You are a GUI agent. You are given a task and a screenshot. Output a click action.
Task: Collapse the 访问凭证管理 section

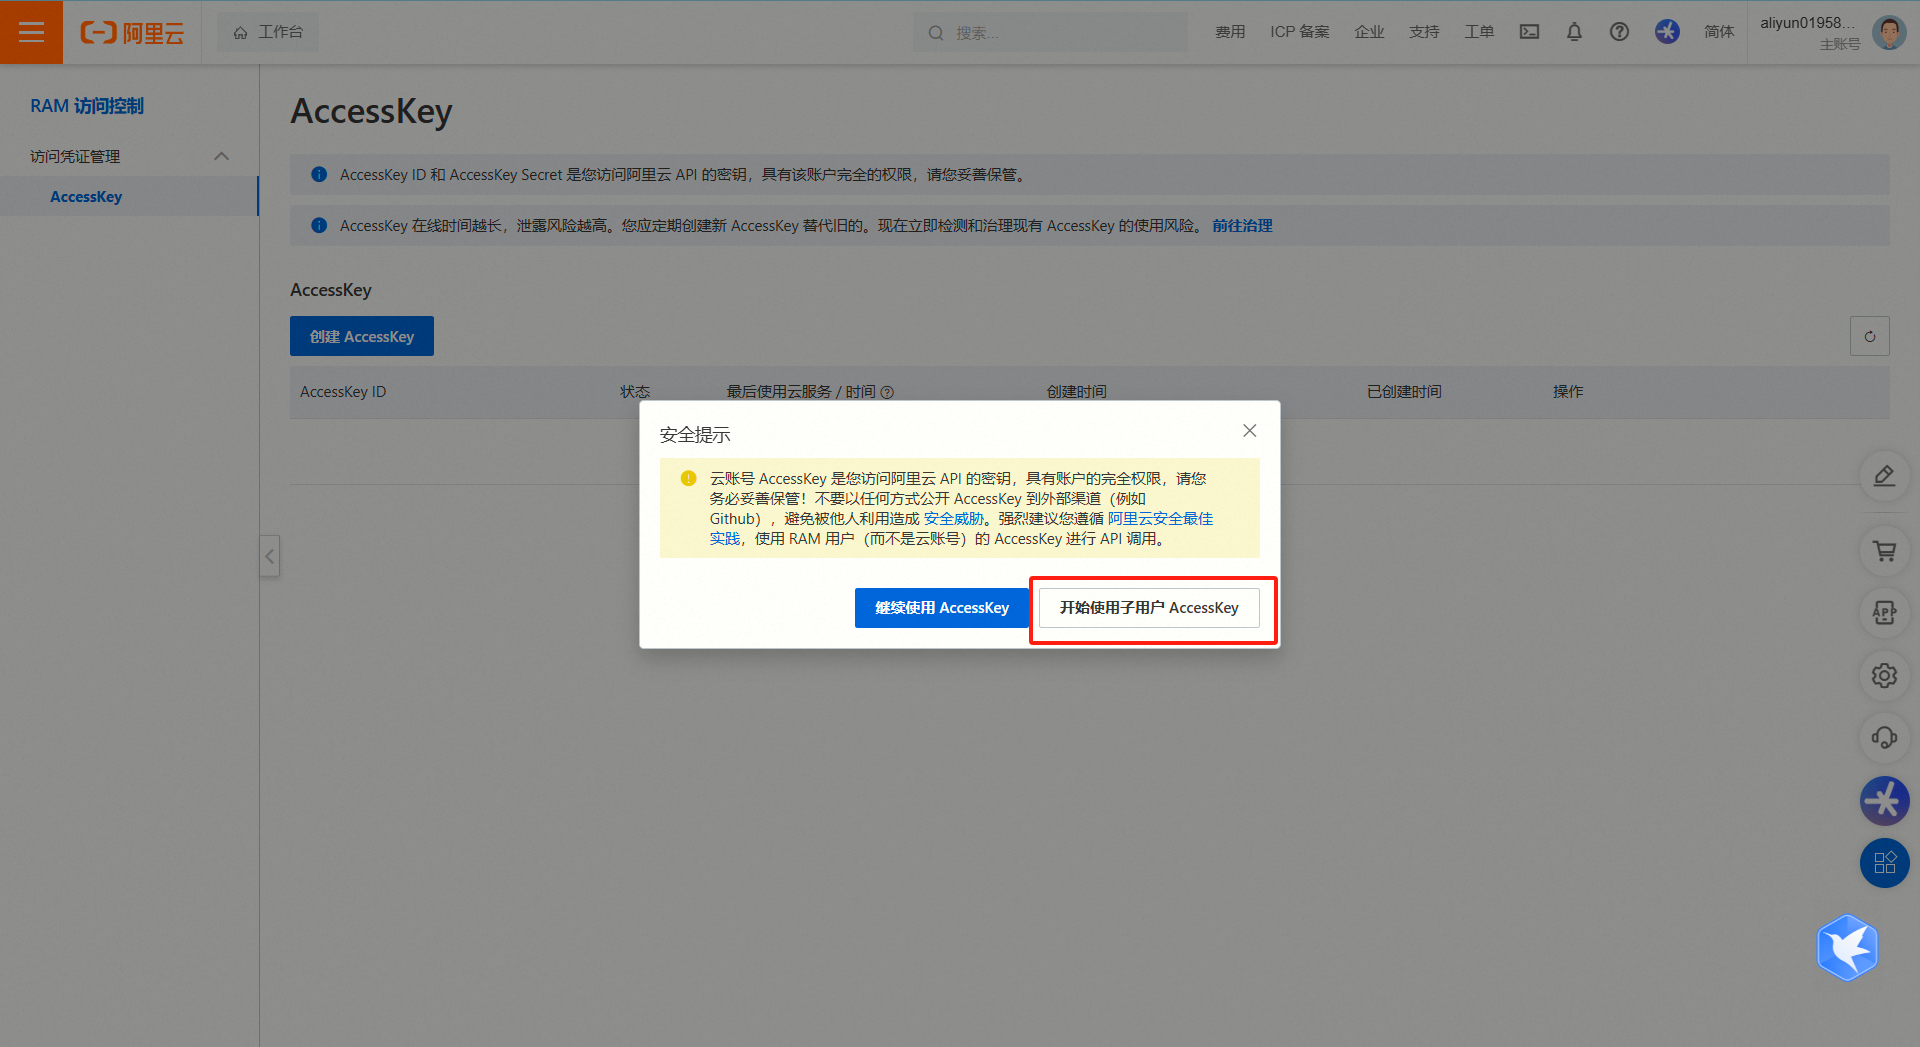[x=130, y=156]
